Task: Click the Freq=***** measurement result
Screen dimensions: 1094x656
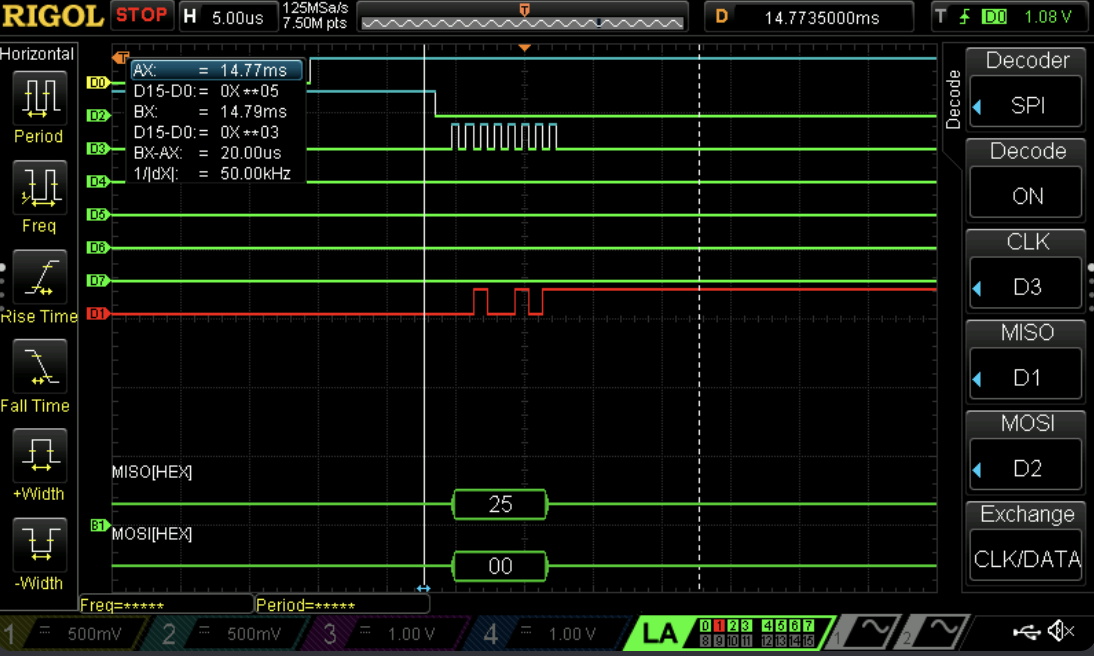Action: [165, 604]
